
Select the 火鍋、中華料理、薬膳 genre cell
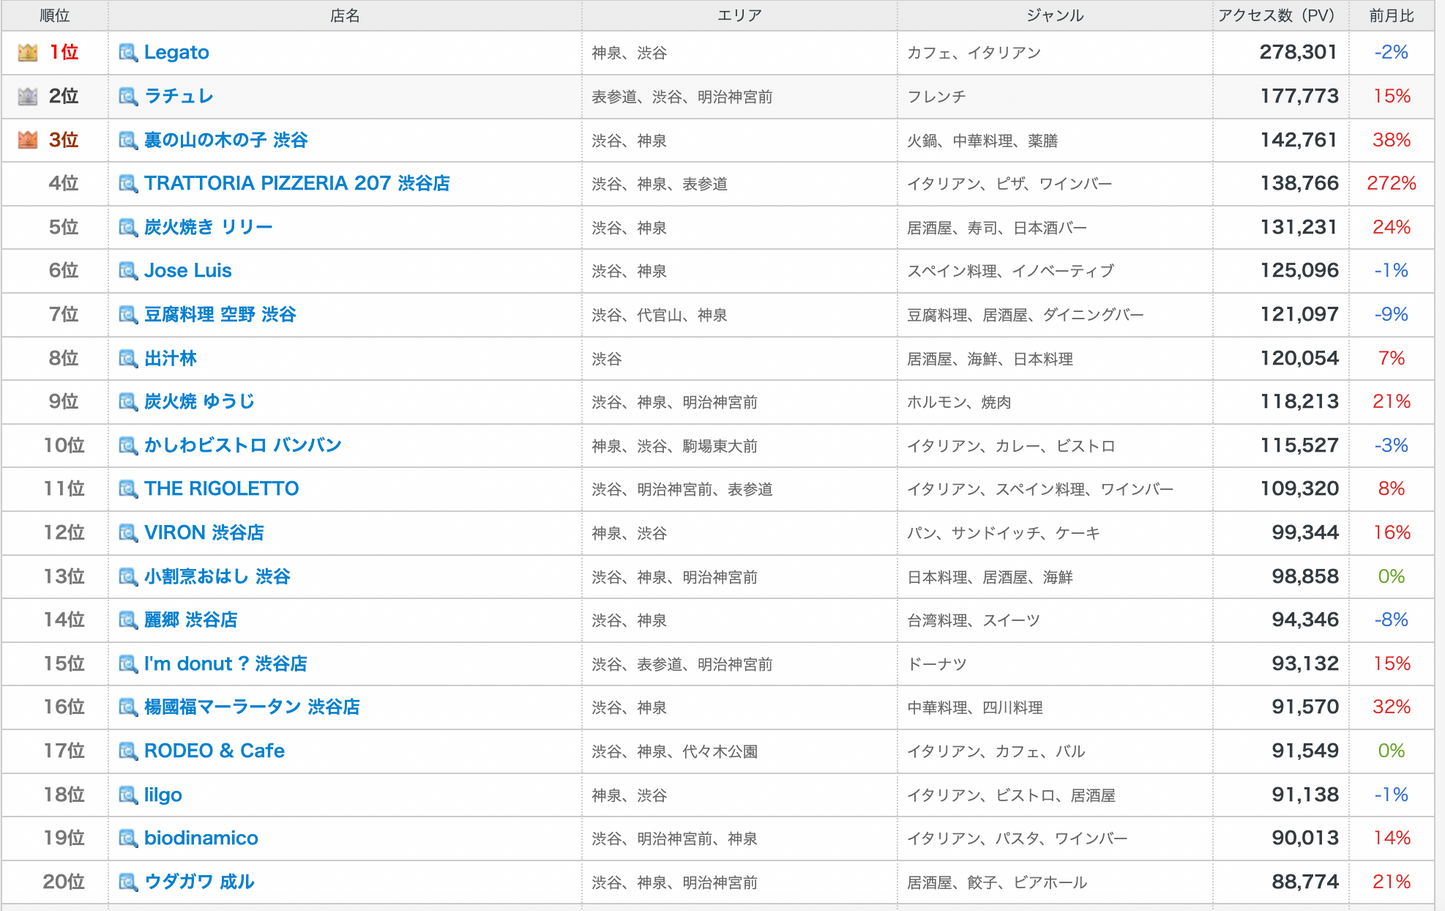click(1055, 140)
